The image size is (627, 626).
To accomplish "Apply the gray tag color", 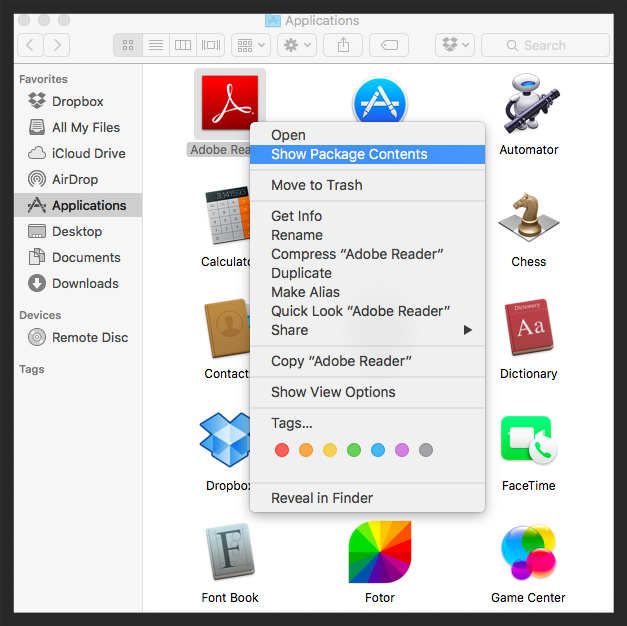I will (x=426, y=450).
